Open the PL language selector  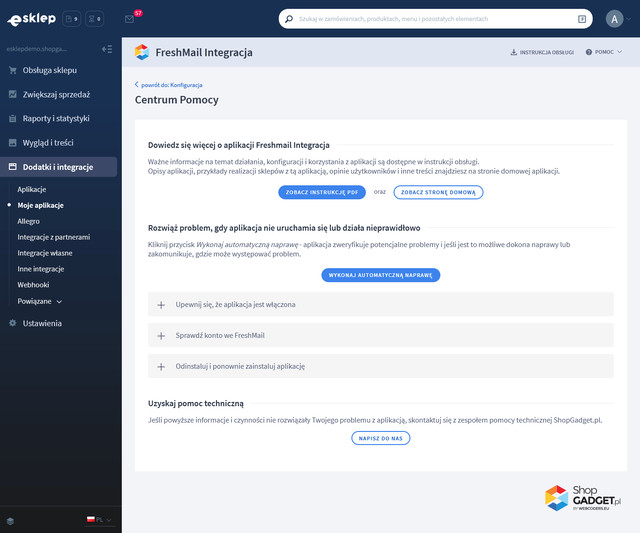click(100, 520)
